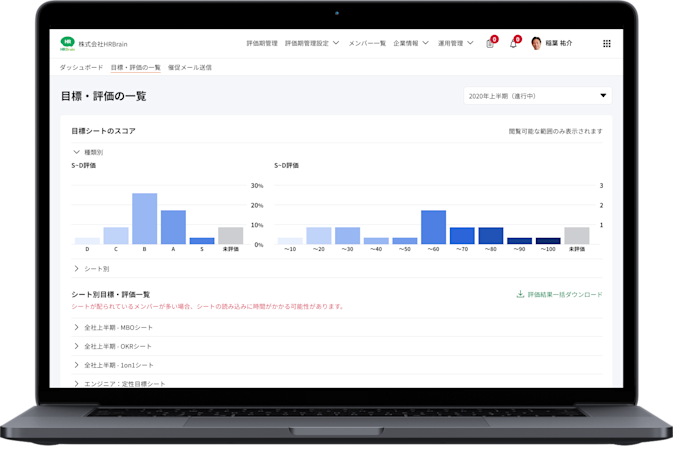Switch to the 催促メール送信 tab

pos(190,67)
